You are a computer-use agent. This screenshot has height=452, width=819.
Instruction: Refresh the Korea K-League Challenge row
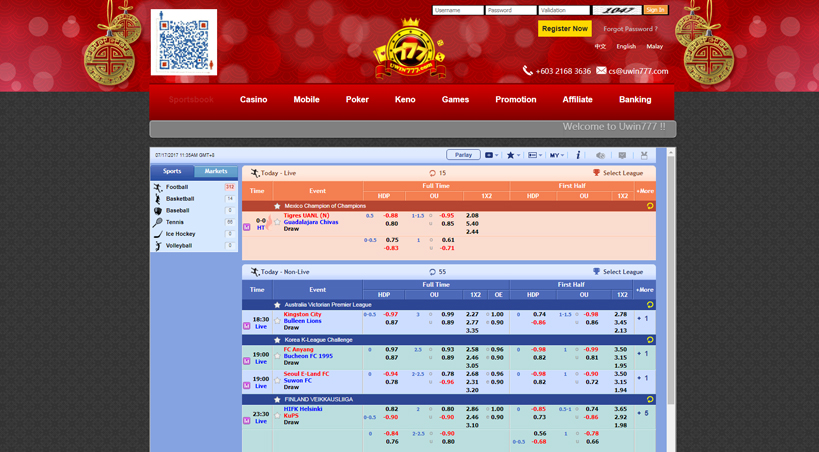click(650, 340)
